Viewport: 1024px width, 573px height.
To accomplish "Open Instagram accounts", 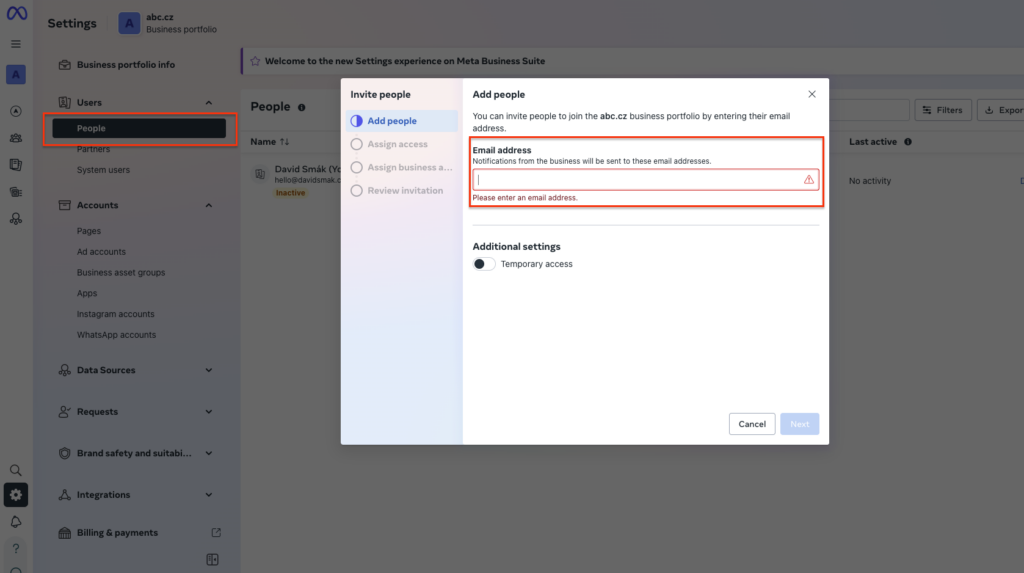I will tap(116, 314).
